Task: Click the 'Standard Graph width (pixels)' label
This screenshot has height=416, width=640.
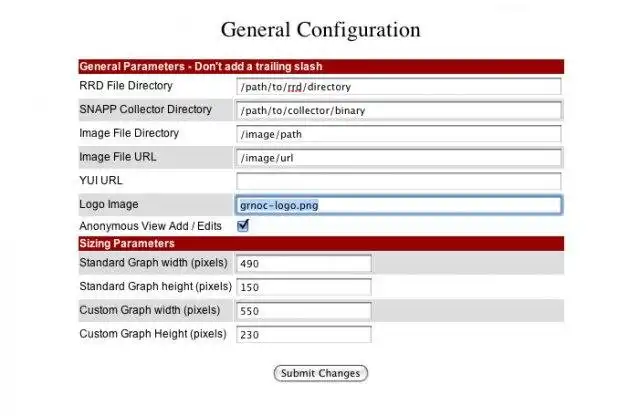Action: point(153,263)
